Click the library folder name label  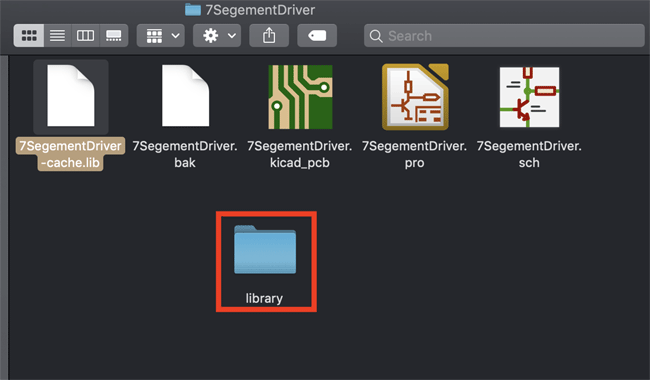click(x=264, y=298)
